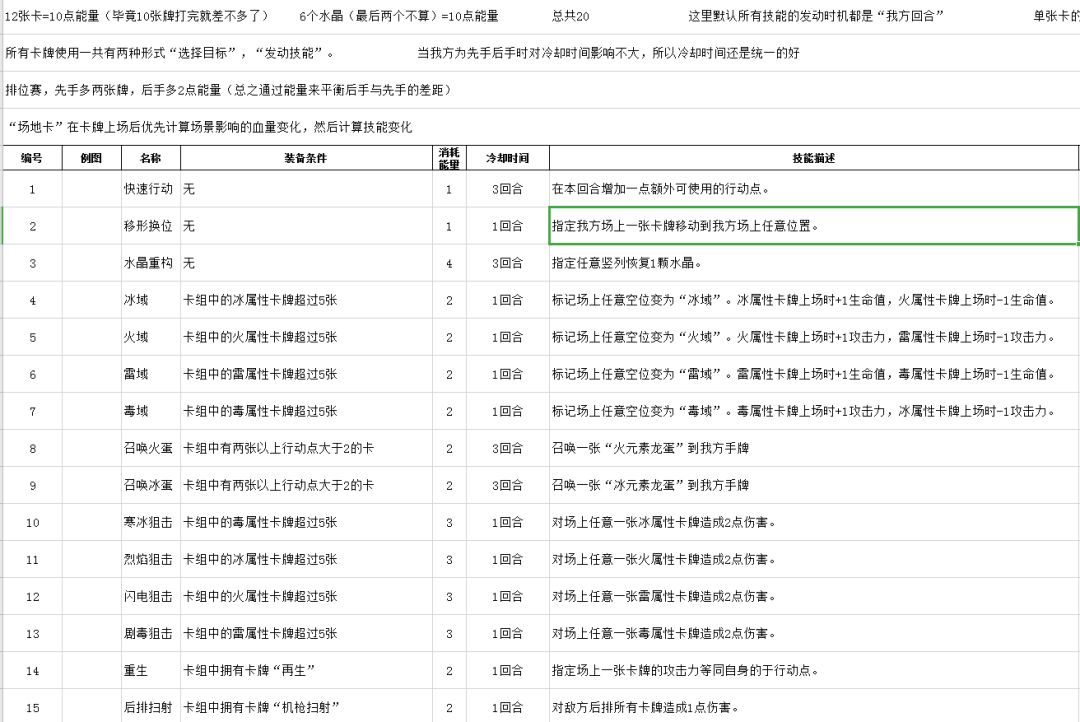Click empty 例图 cell of 快速行动 row
Viewport: 1080px width, 722px height.
[91, 189]
